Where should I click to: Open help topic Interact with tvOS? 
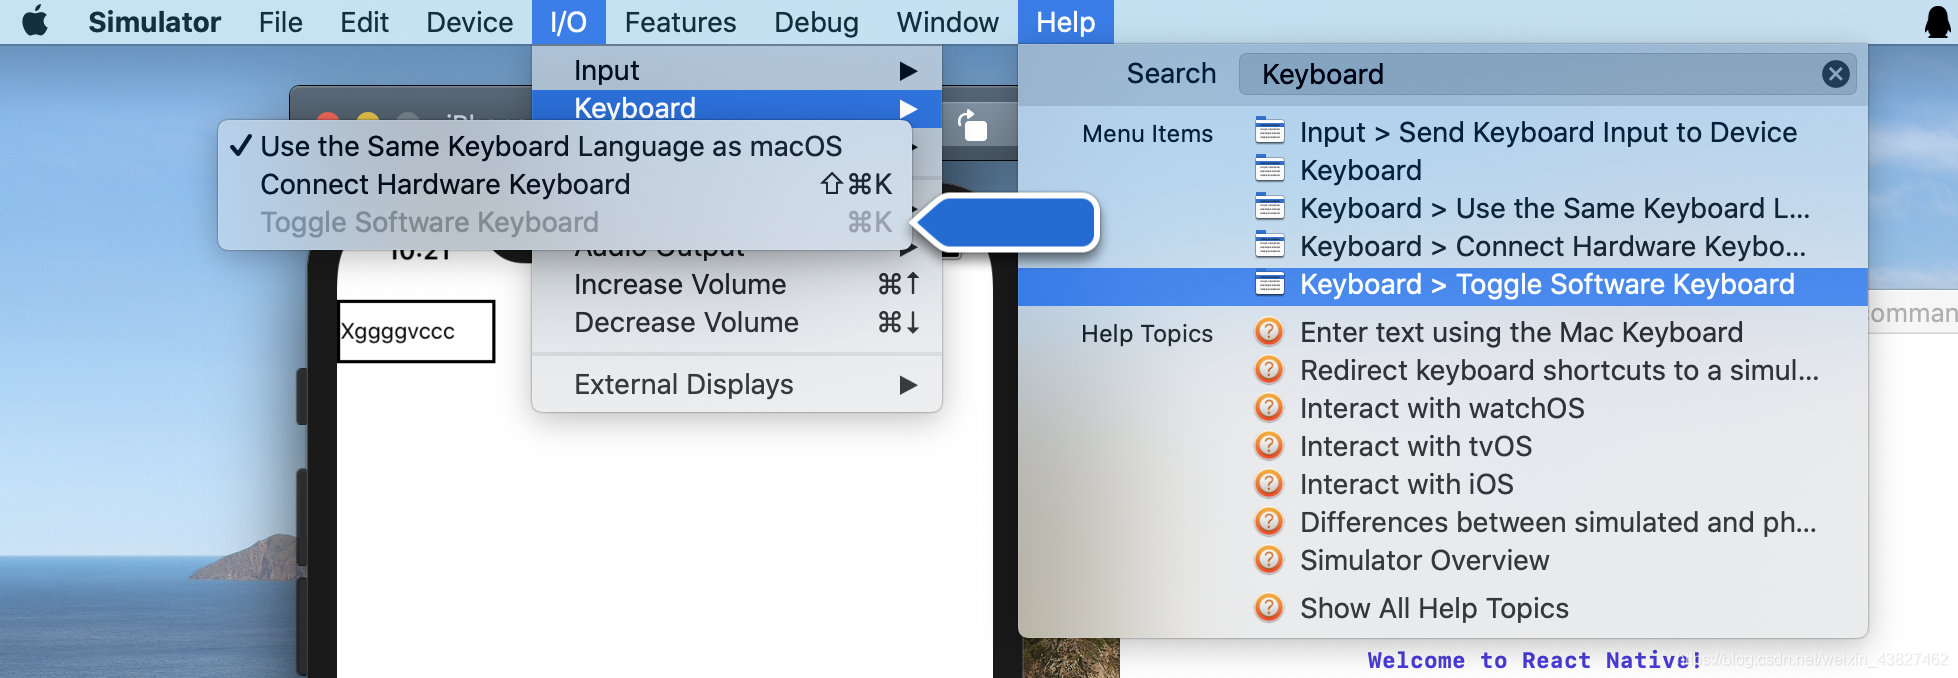1415,446
